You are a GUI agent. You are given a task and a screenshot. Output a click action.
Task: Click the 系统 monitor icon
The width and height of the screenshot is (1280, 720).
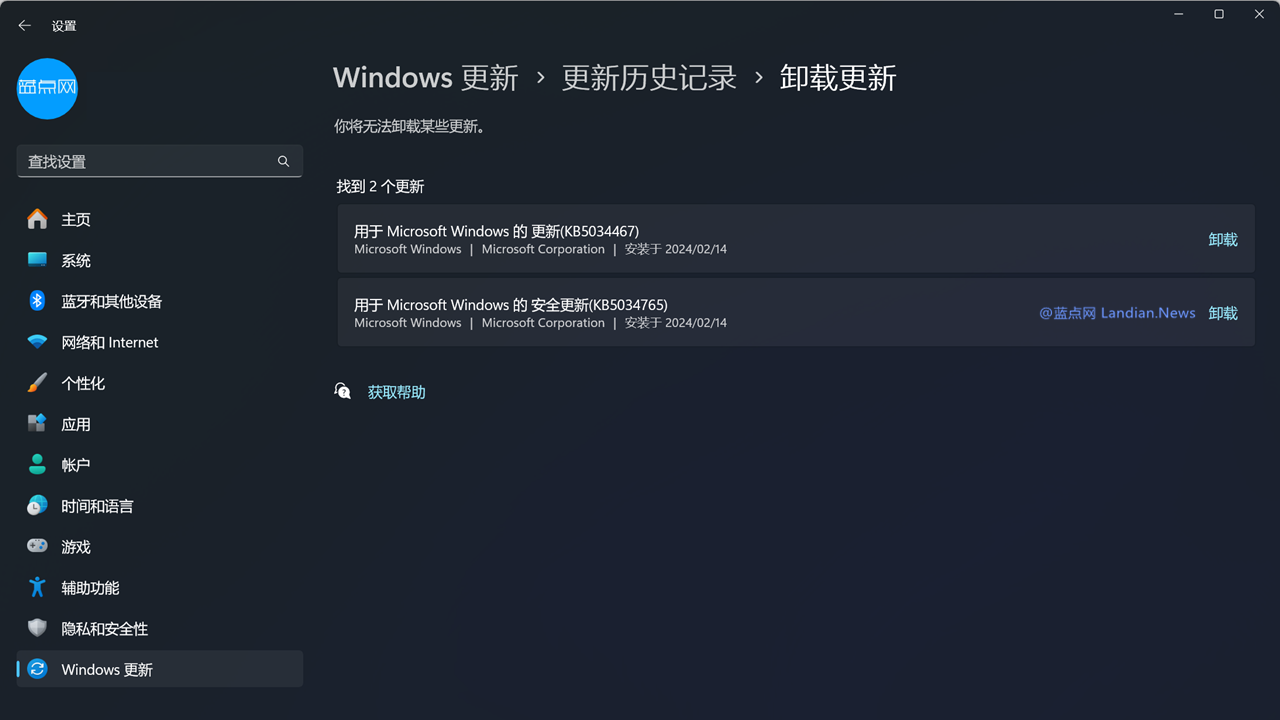tap(37, 260)
